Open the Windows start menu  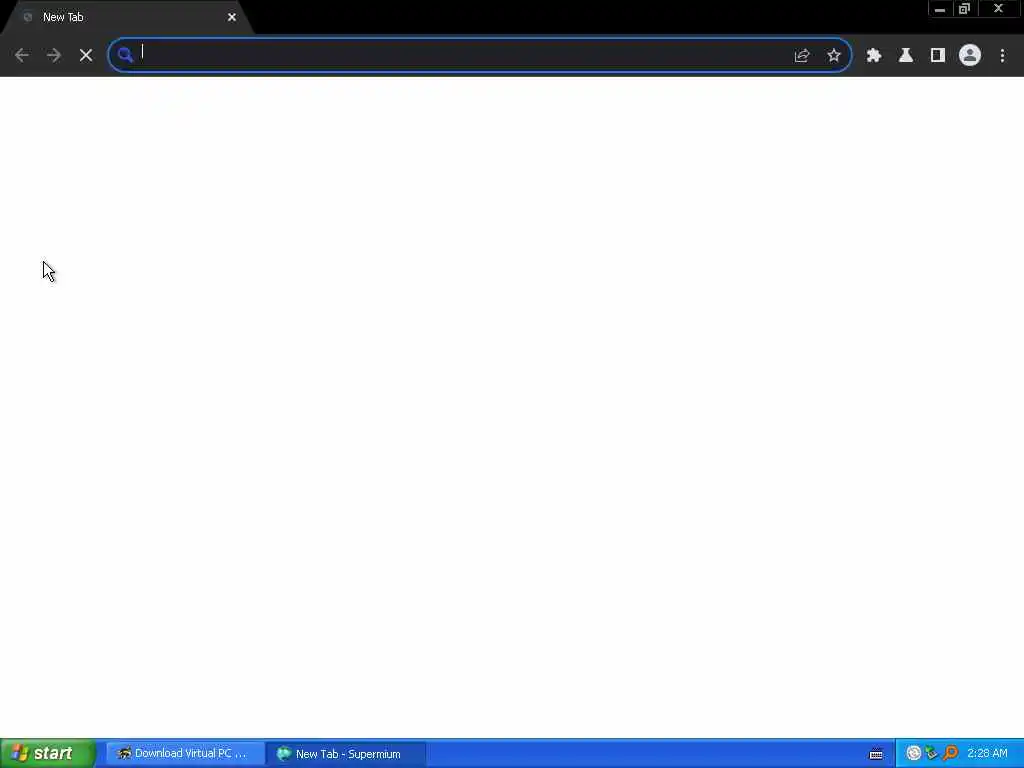point(48,753)
